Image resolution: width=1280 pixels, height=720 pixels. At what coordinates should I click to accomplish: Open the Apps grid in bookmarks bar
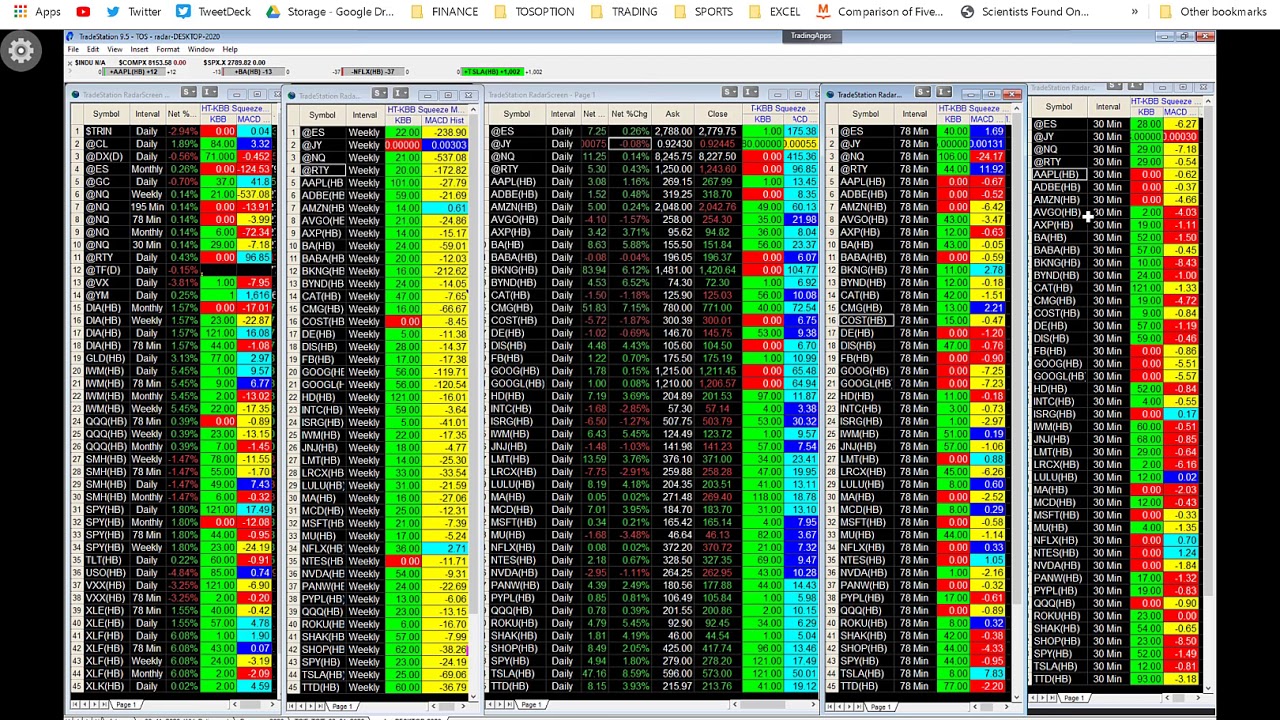point(37,12)
